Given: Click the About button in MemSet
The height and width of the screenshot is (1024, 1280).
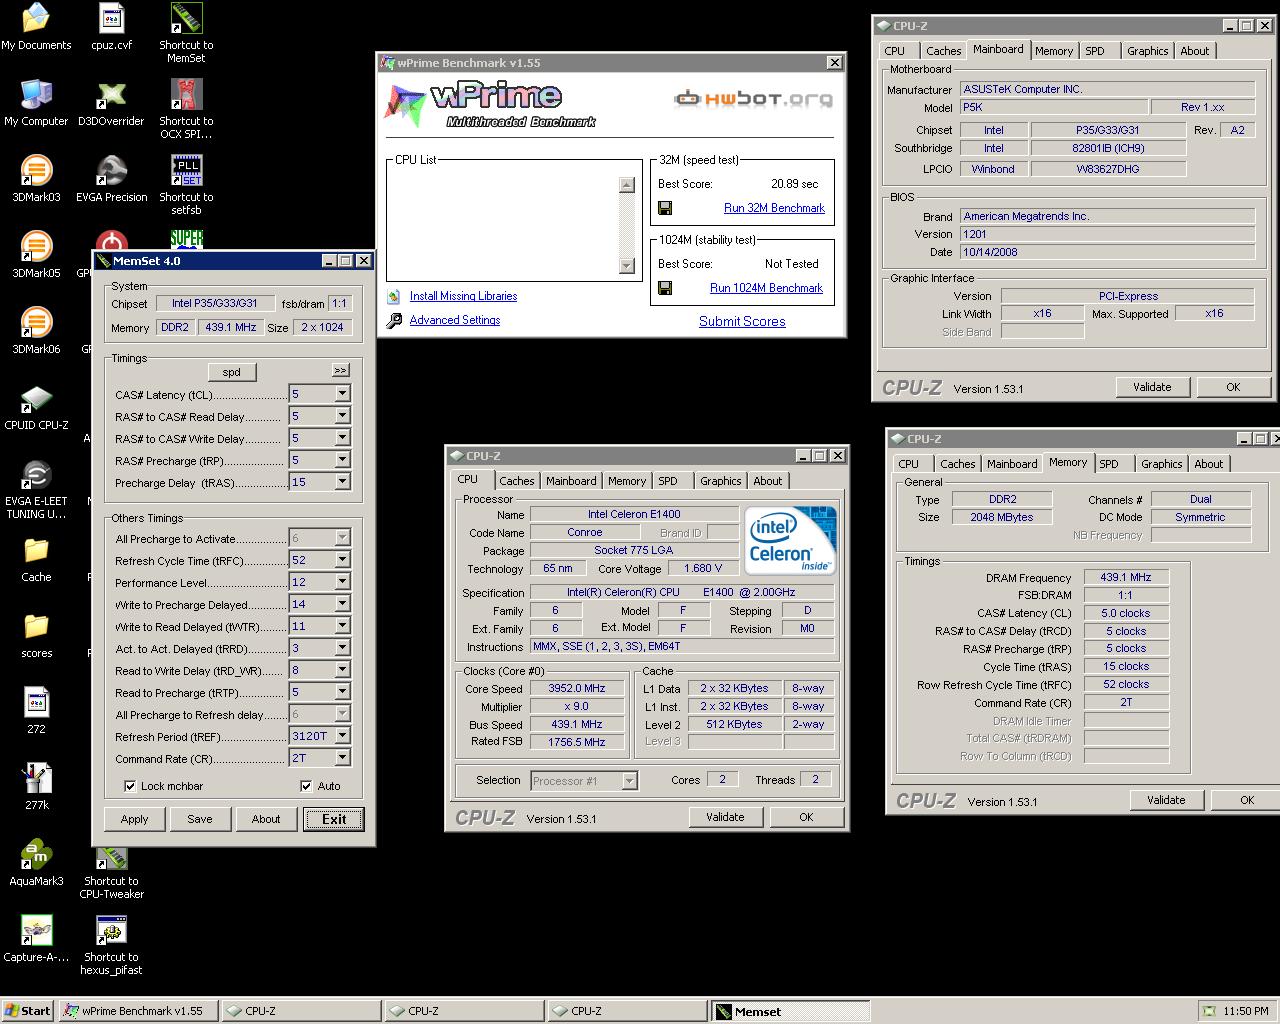Looking at the screenshot, I should (266, 819).
